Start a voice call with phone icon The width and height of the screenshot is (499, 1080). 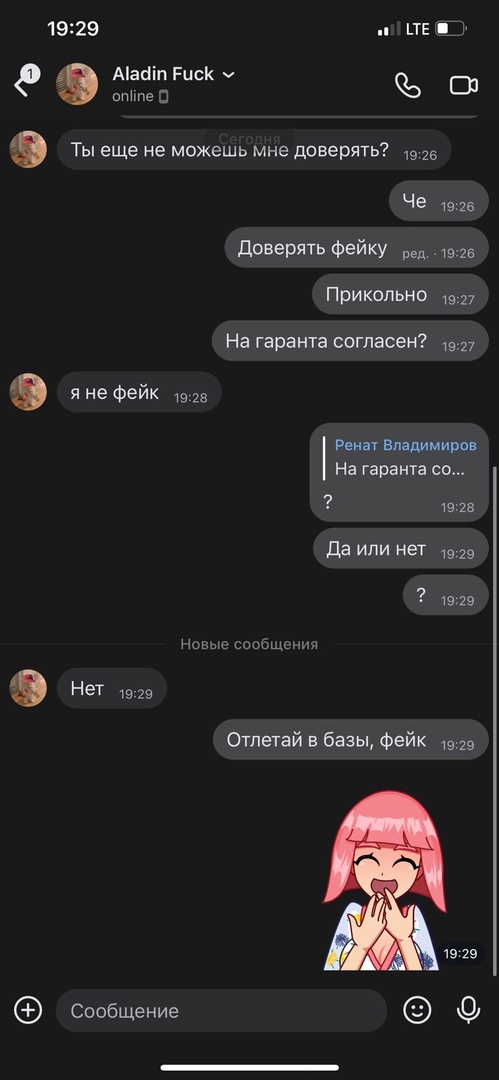[407, 85]
